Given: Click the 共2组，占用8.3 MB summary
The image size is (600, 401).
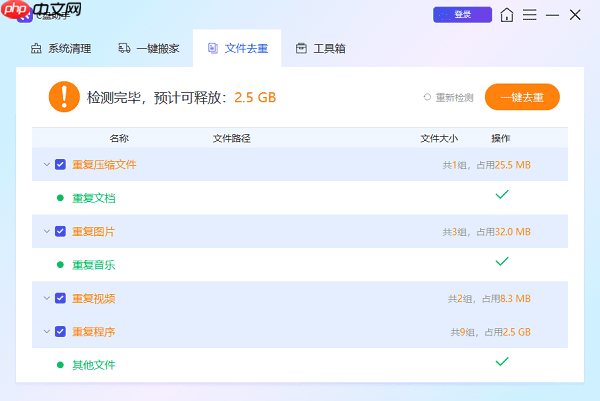Looking at the screenshot, I should (489, 298).
